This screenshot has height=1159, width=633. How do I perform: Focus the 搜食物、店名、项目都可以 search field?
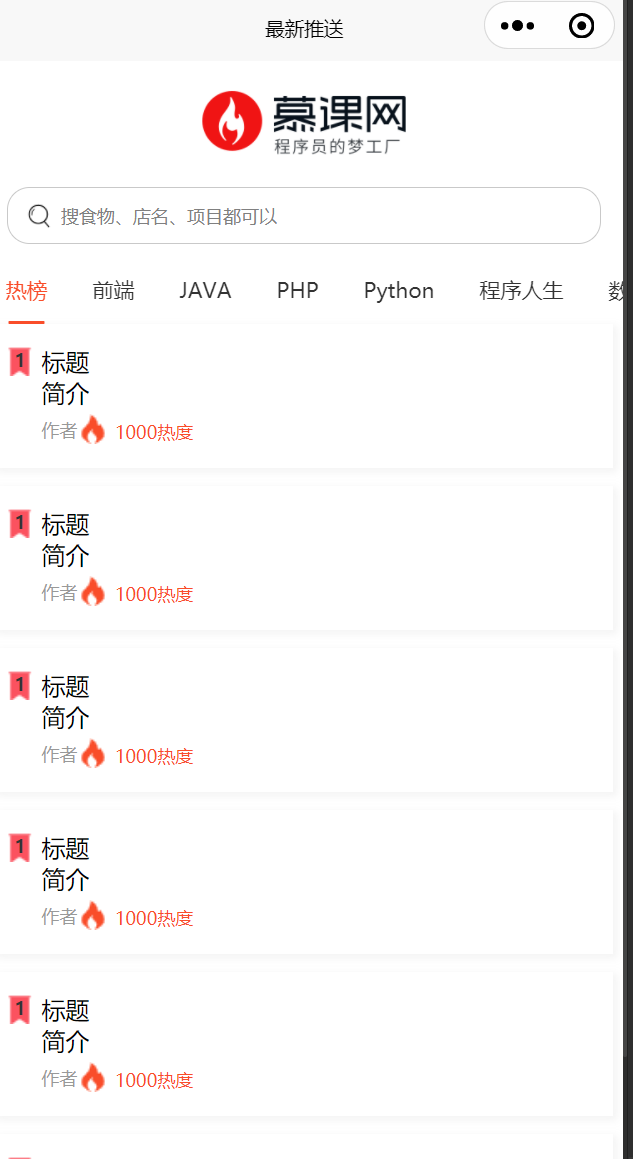click(304, 216)
